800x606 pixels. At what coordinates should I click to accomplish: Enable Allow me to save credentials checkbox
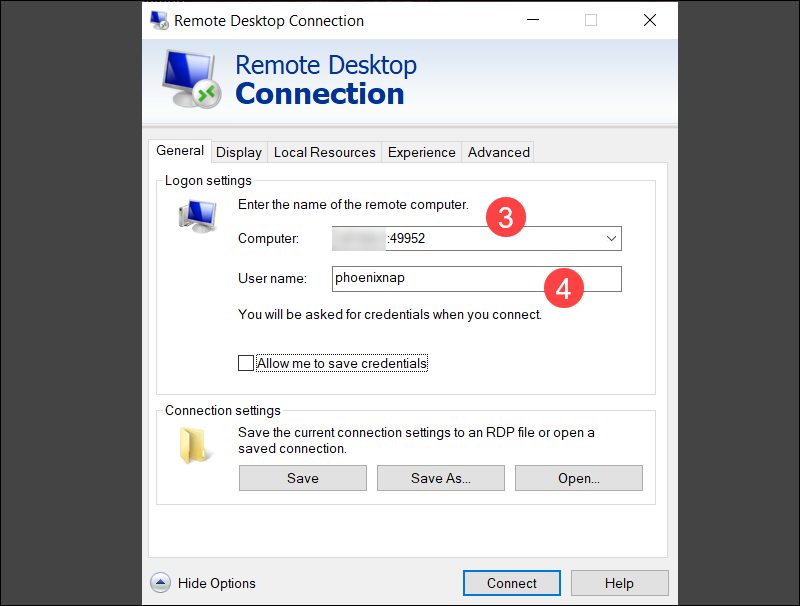coord(246,363)
